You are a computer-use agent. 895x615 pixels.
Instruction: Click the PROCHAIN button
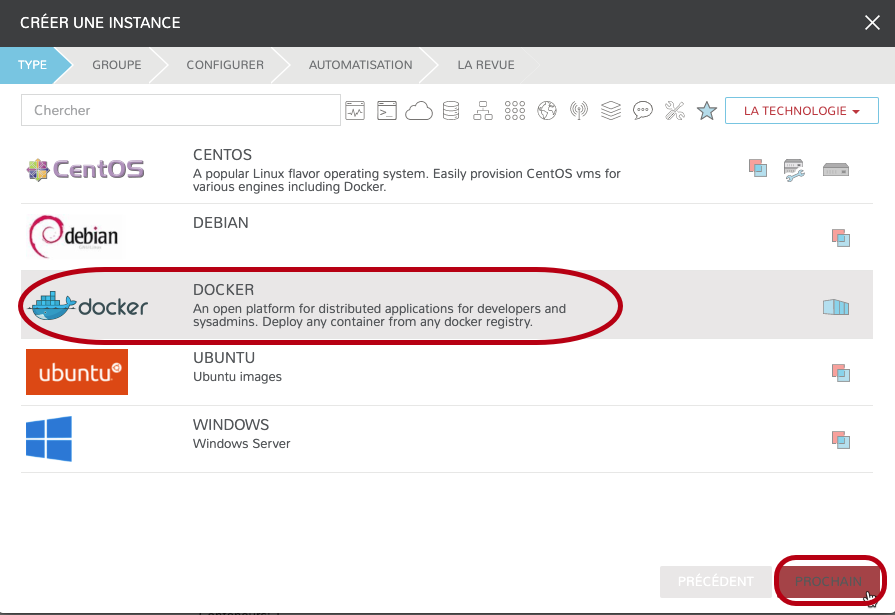pyautogui.click(x=828, y=581)
